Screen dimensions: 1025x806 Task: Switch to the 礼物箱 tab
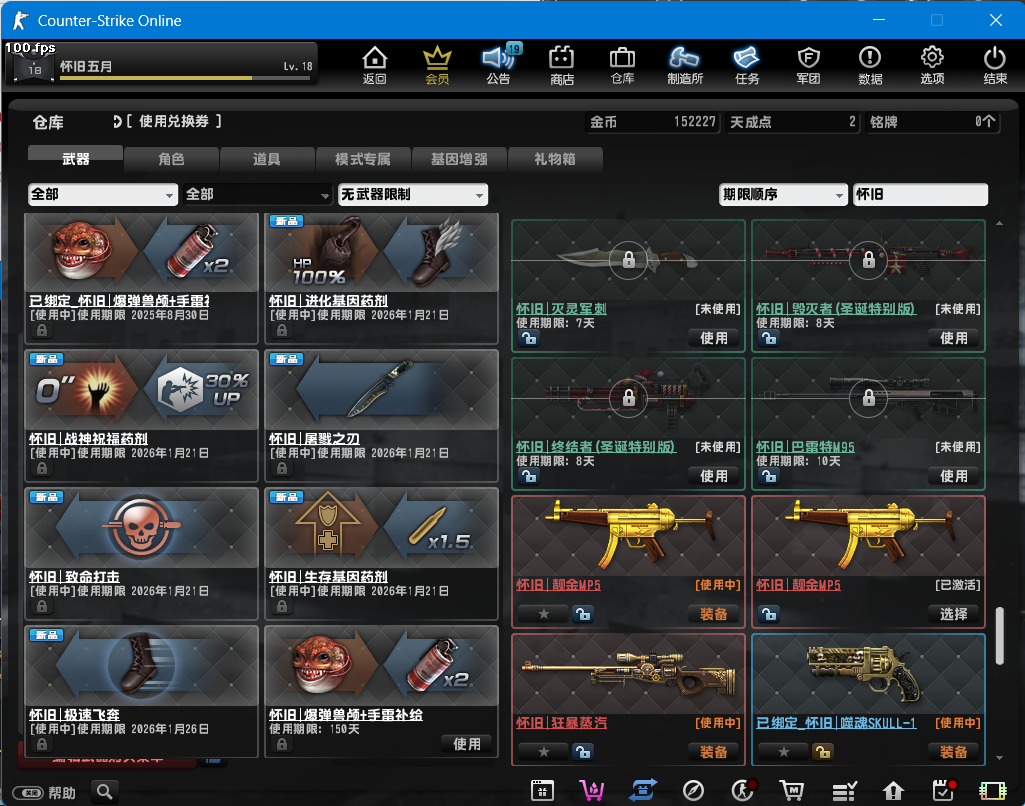(555, 158)
